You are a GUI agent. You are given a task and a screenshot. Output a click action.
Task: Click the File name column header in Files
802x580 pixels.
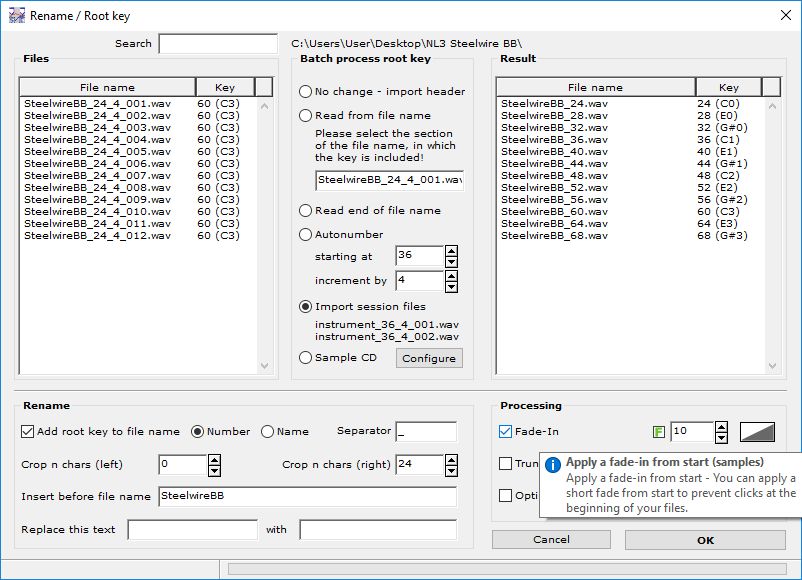[x=107, y=87]
